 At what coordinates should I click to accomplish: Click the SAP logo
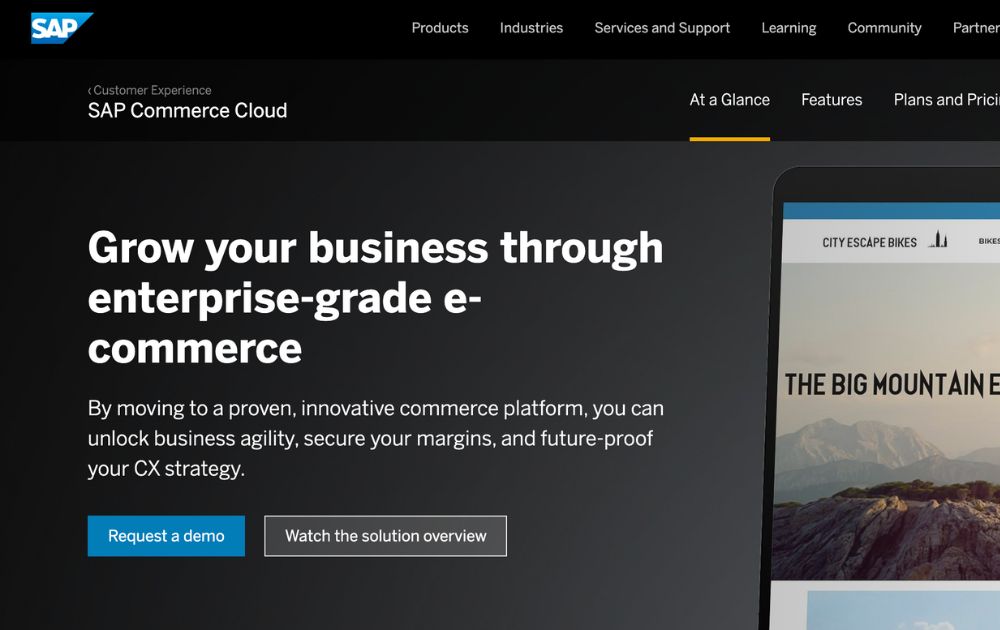(x=62, y=28)
